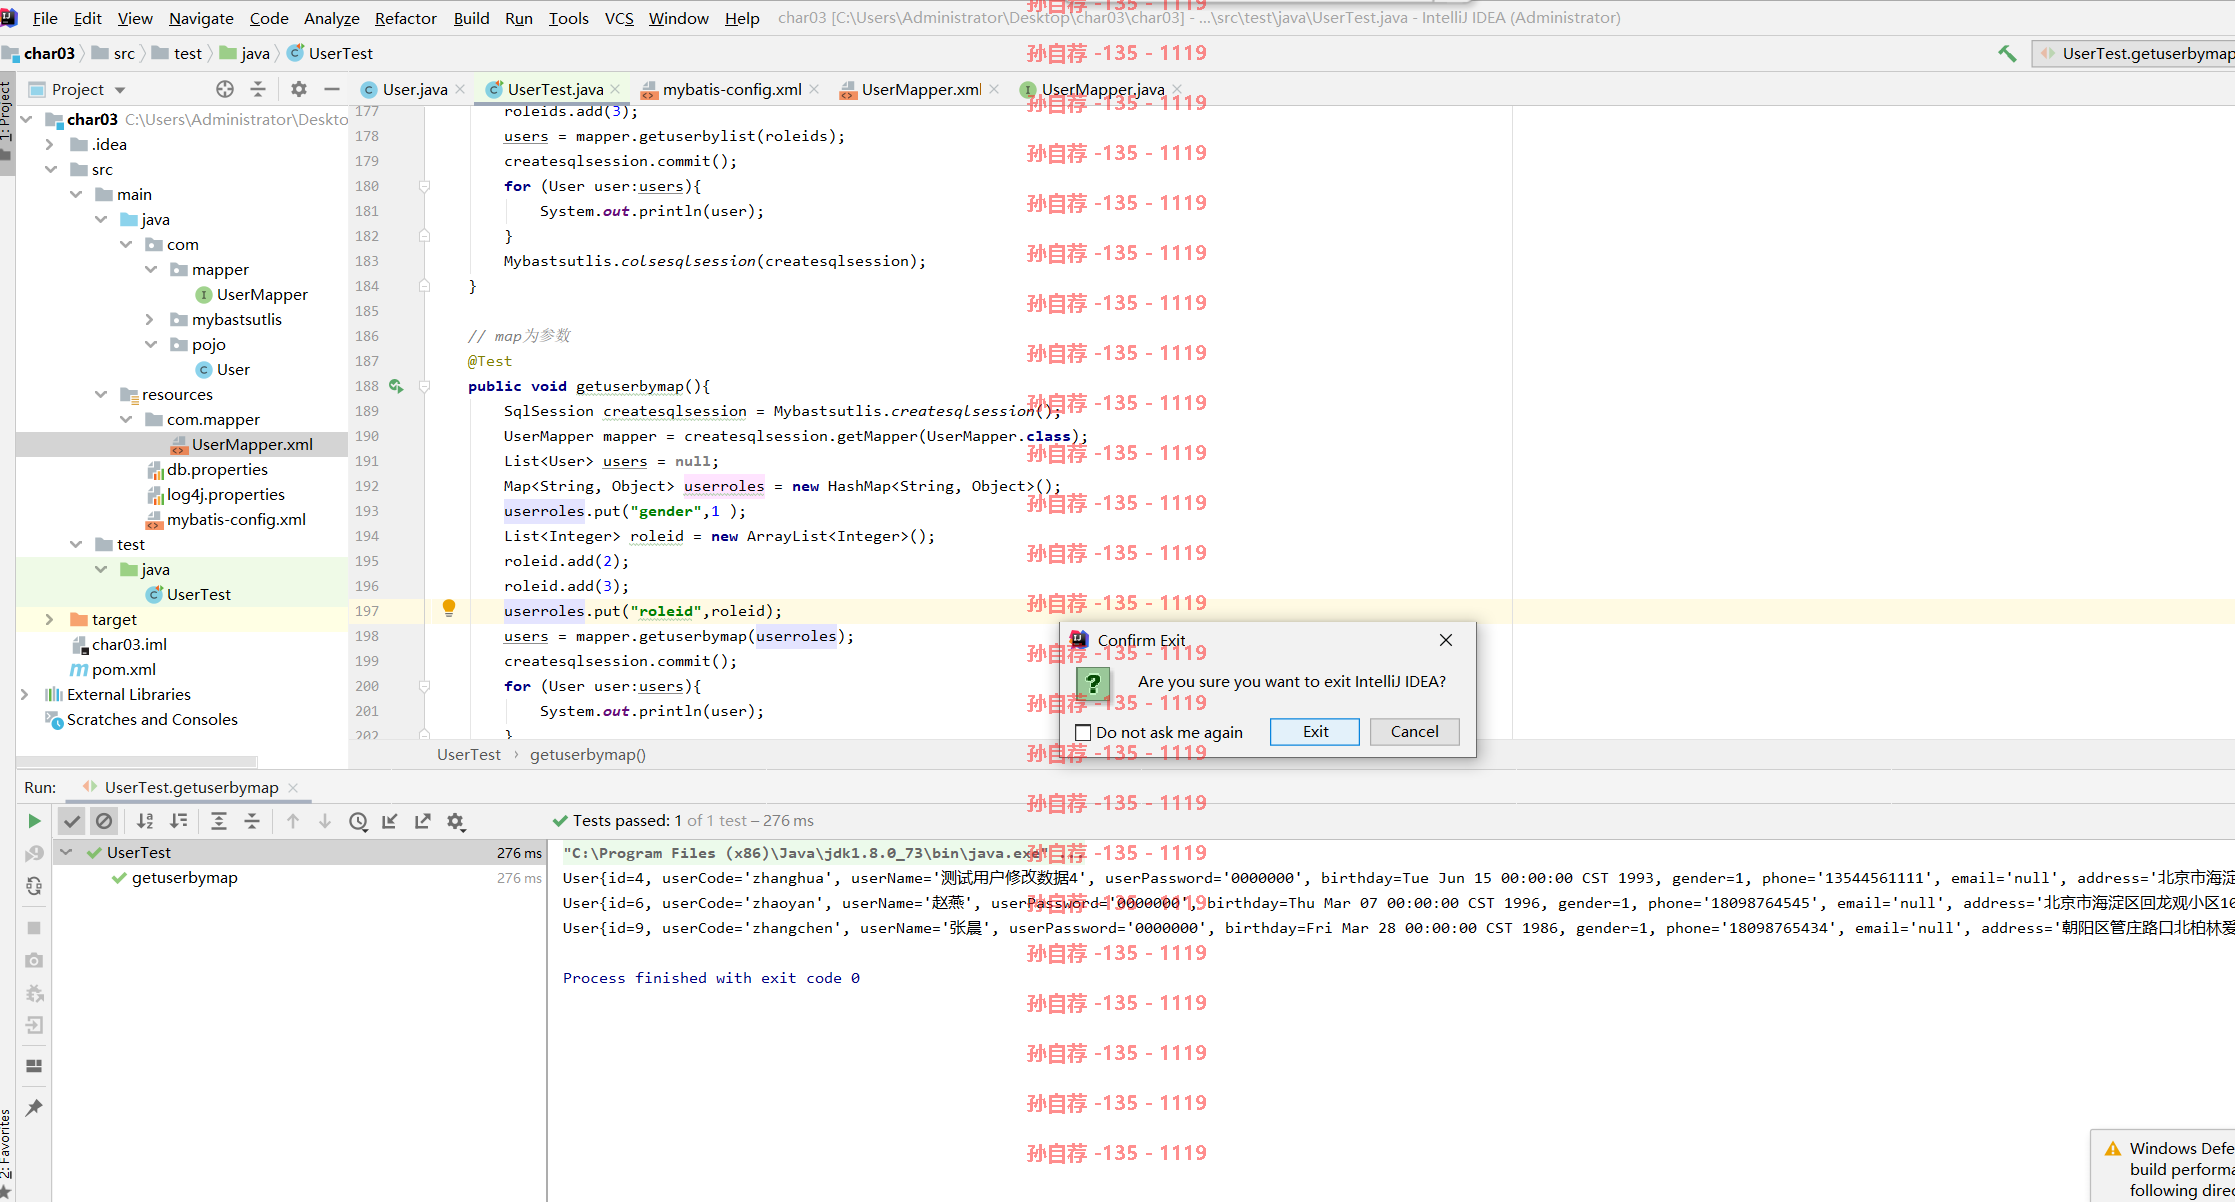
Task: Click the Restore Layout icon in the Run sidebar
Action: tap(34, 1066)
